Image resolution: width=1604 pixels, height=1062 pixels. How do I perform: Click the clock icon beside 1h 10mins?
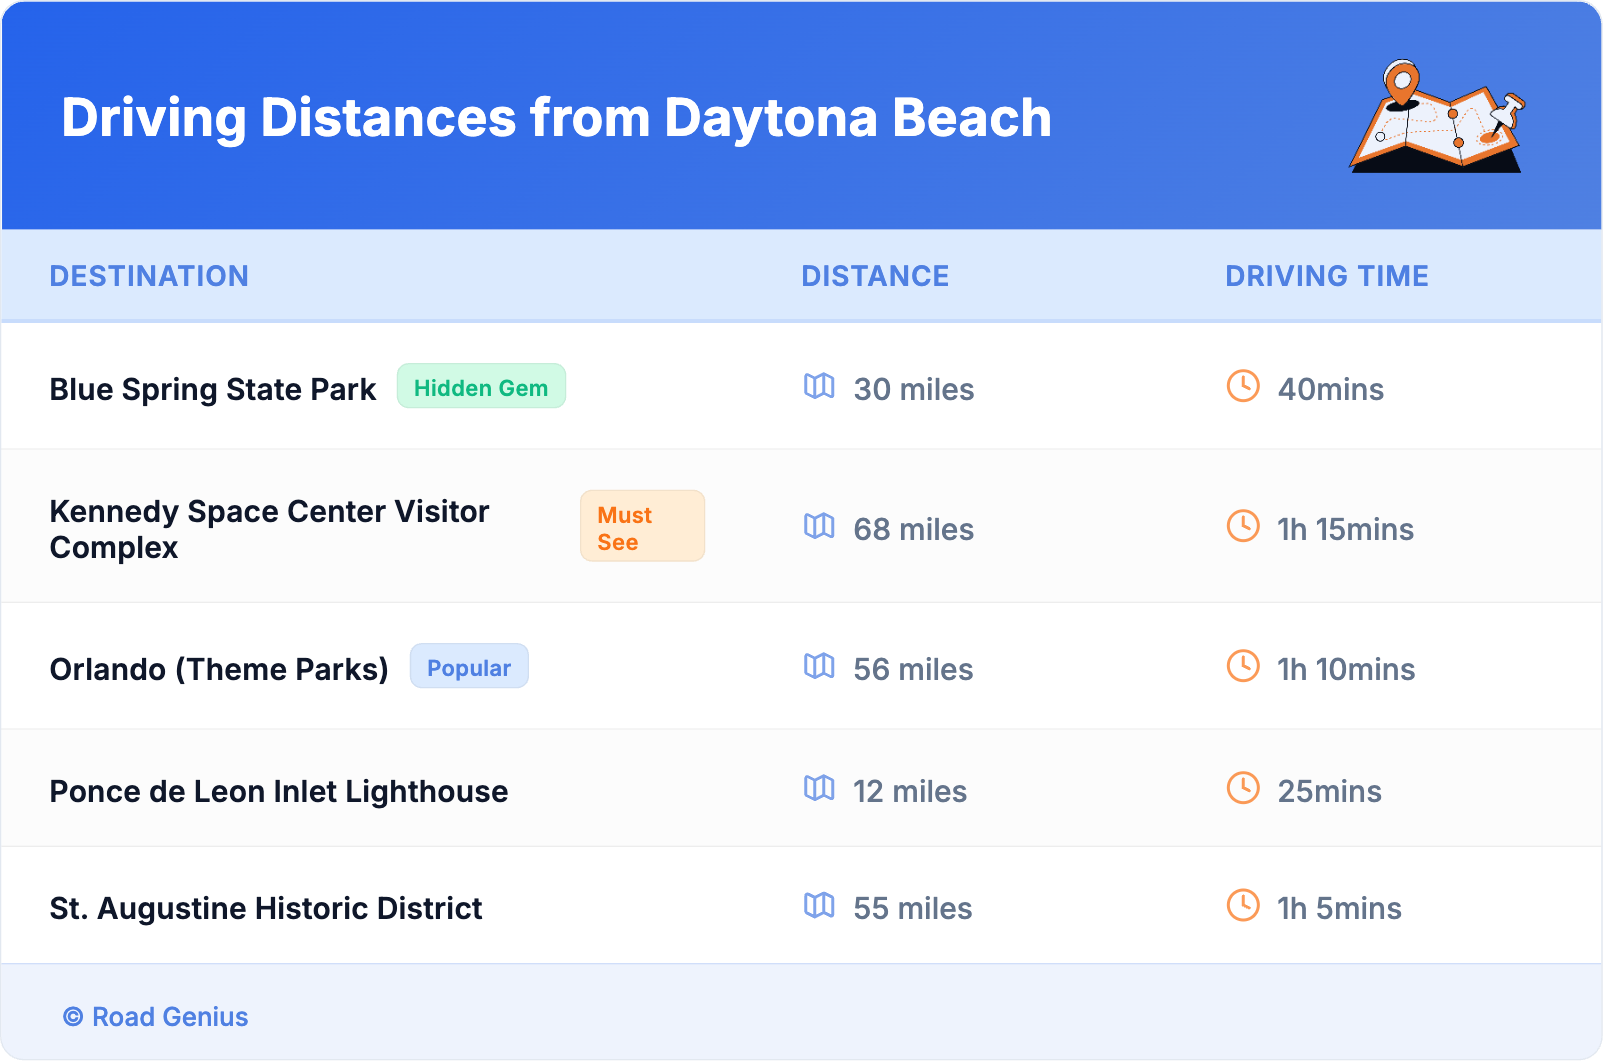(1243, 666)
